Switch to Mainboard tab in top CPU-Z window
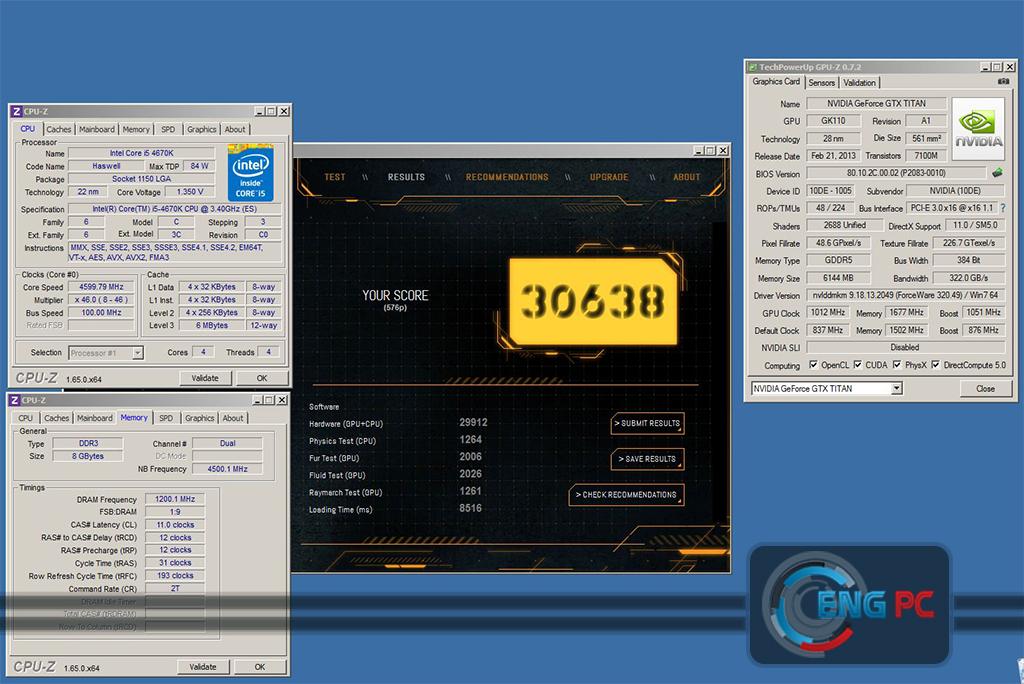Screen dimensions: 1024x684 97,129
